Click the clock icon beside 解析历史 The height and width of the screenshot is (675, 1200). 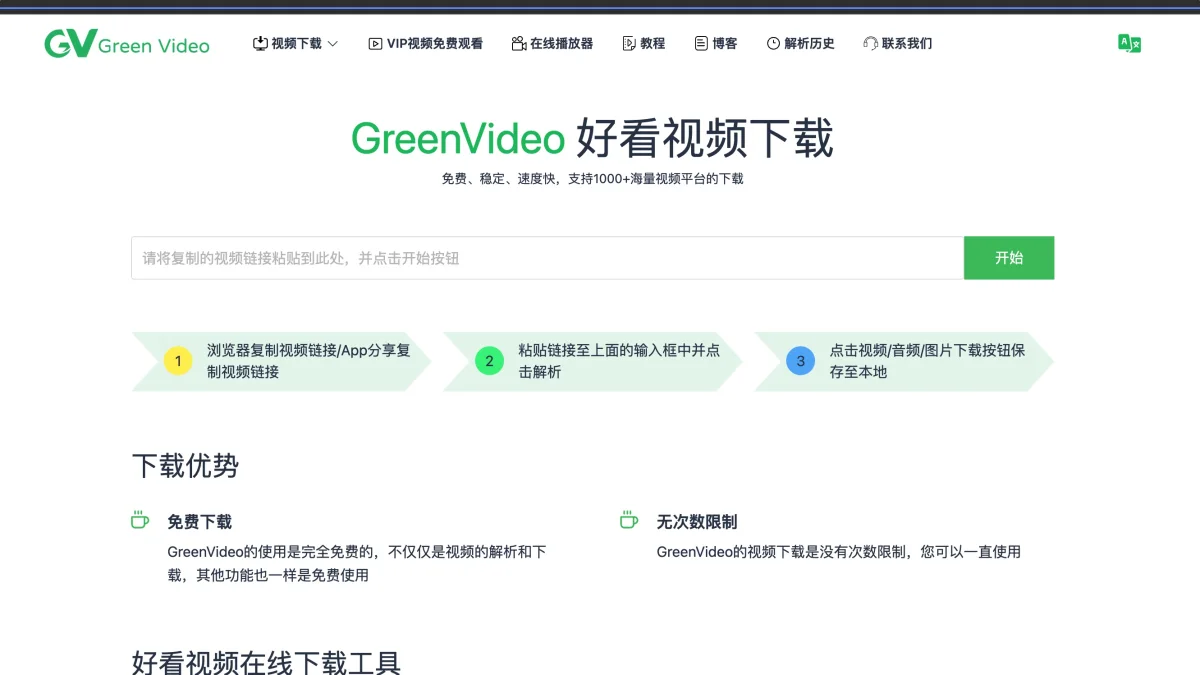coord(773,44)
